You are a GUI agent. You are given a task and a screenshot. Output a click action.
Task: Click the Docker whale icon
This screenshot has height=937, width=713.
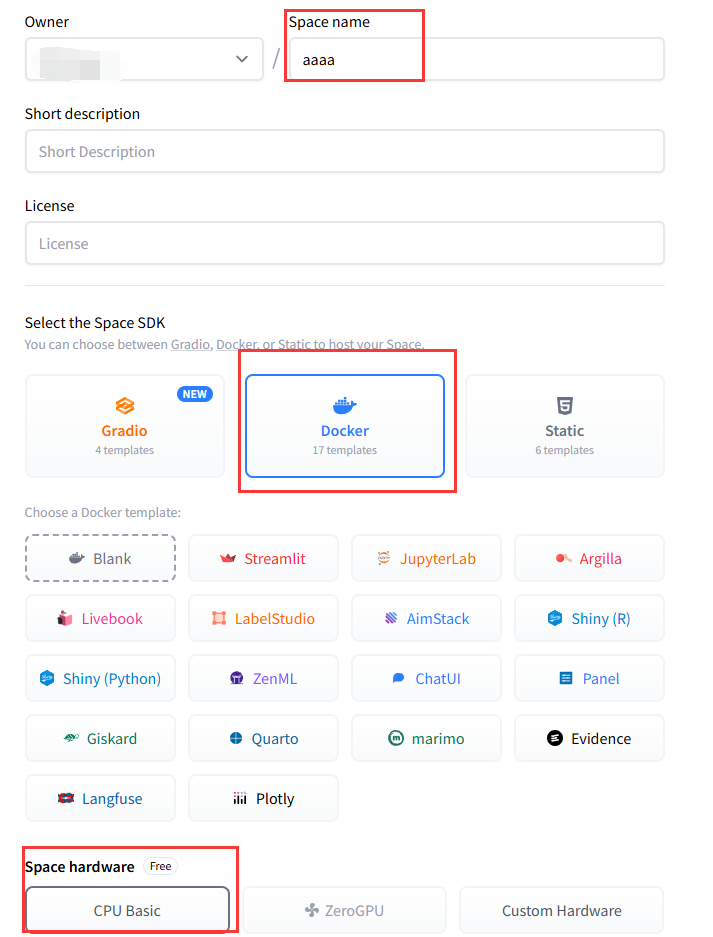point(344,406)
